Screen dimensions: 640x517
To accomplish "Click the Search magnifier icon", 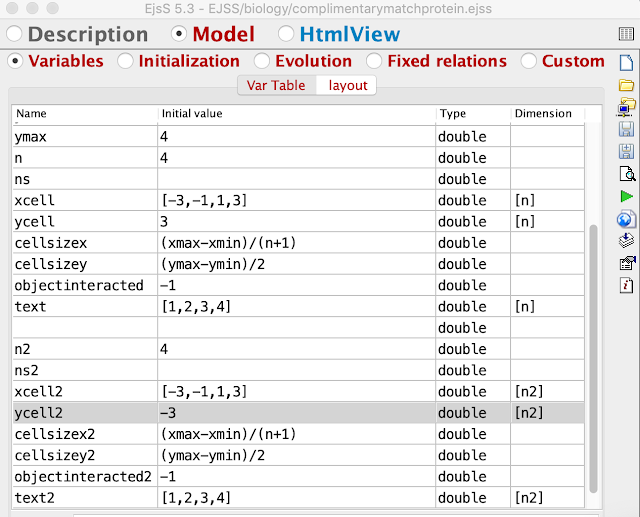I will tap(627, 174).
